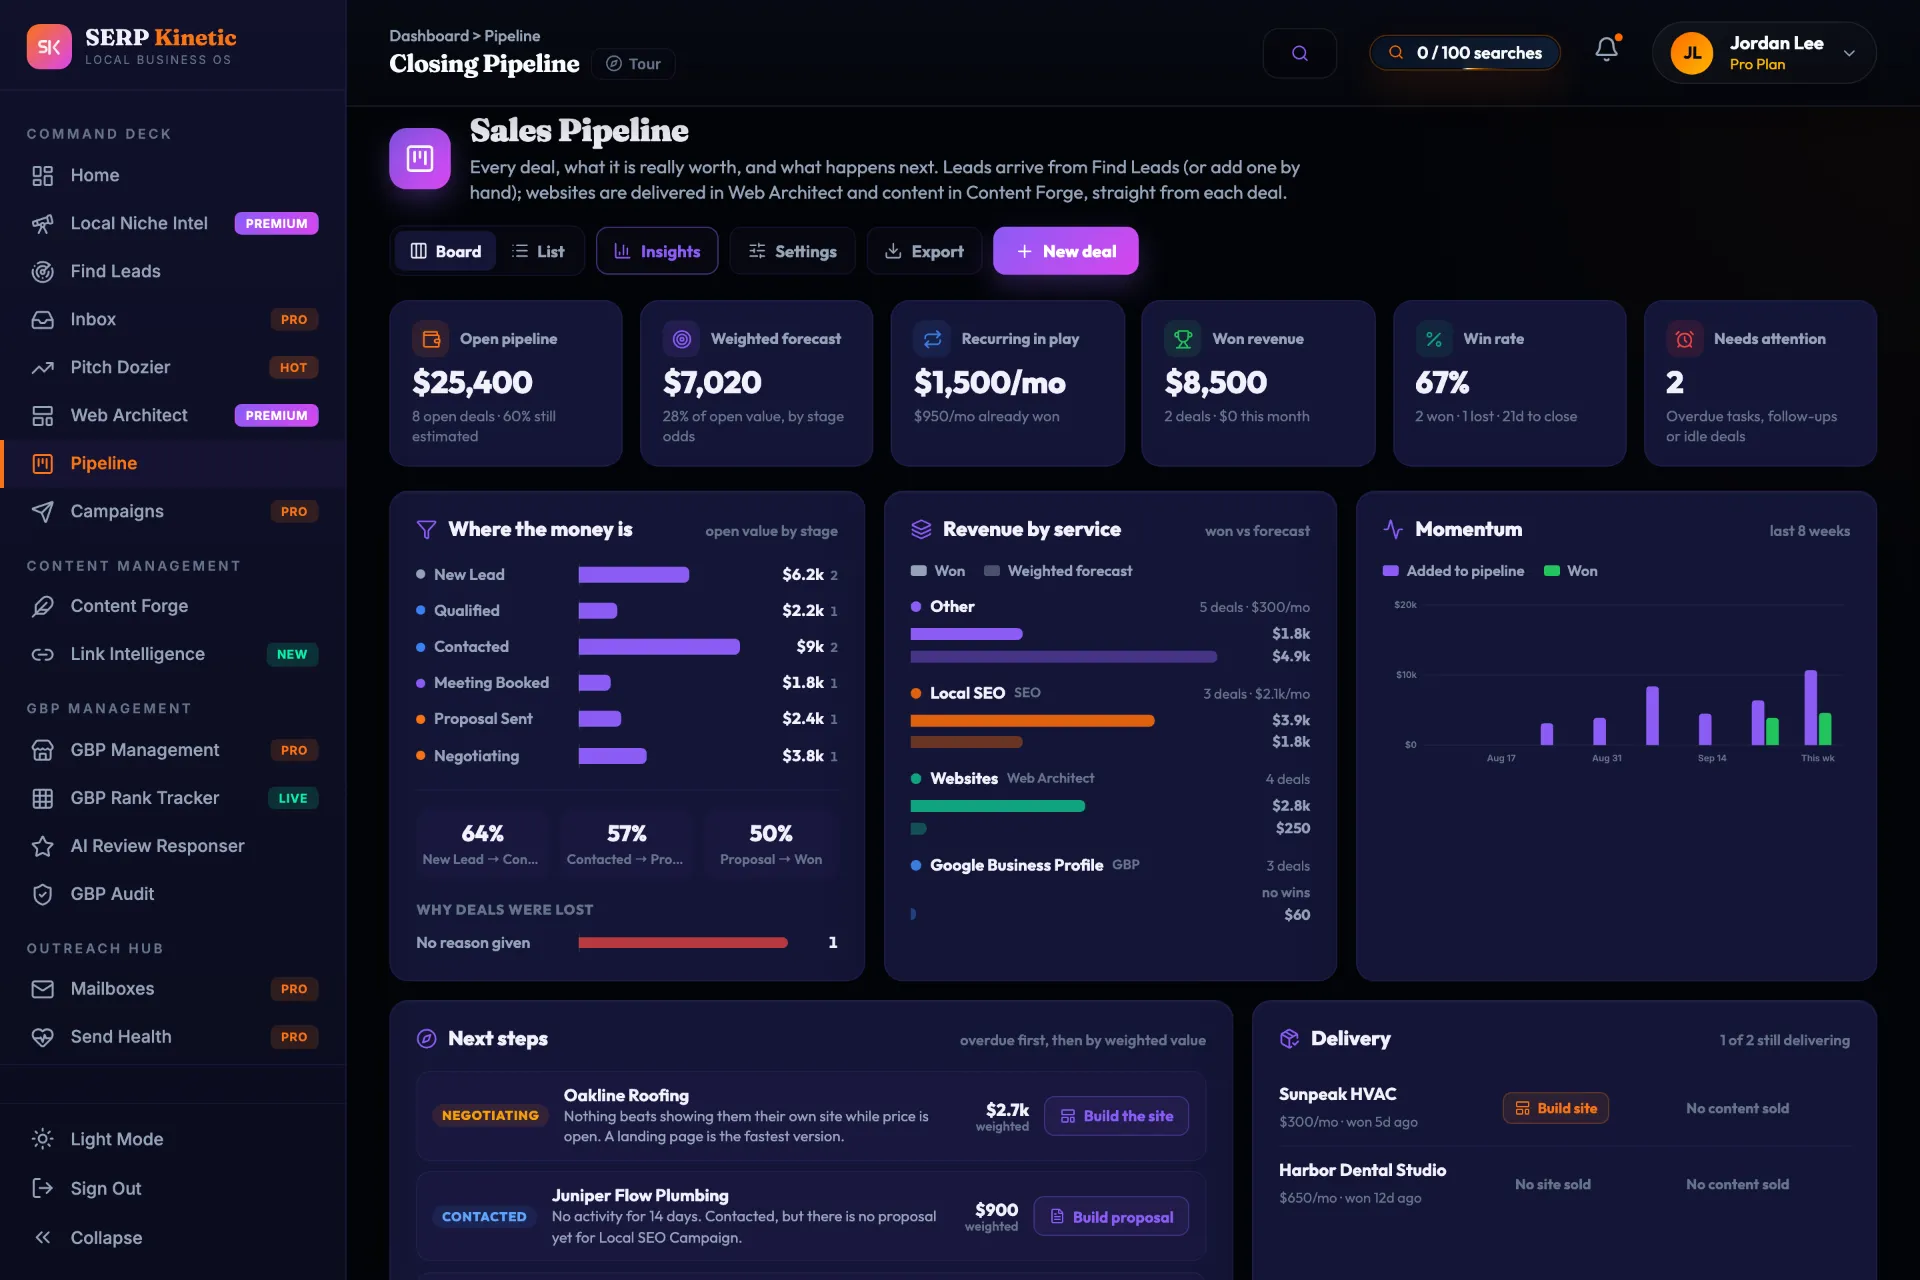Open pipeline Settings
The height and width of the screenshot is (1280, 1920).
[x=792, y=251]
